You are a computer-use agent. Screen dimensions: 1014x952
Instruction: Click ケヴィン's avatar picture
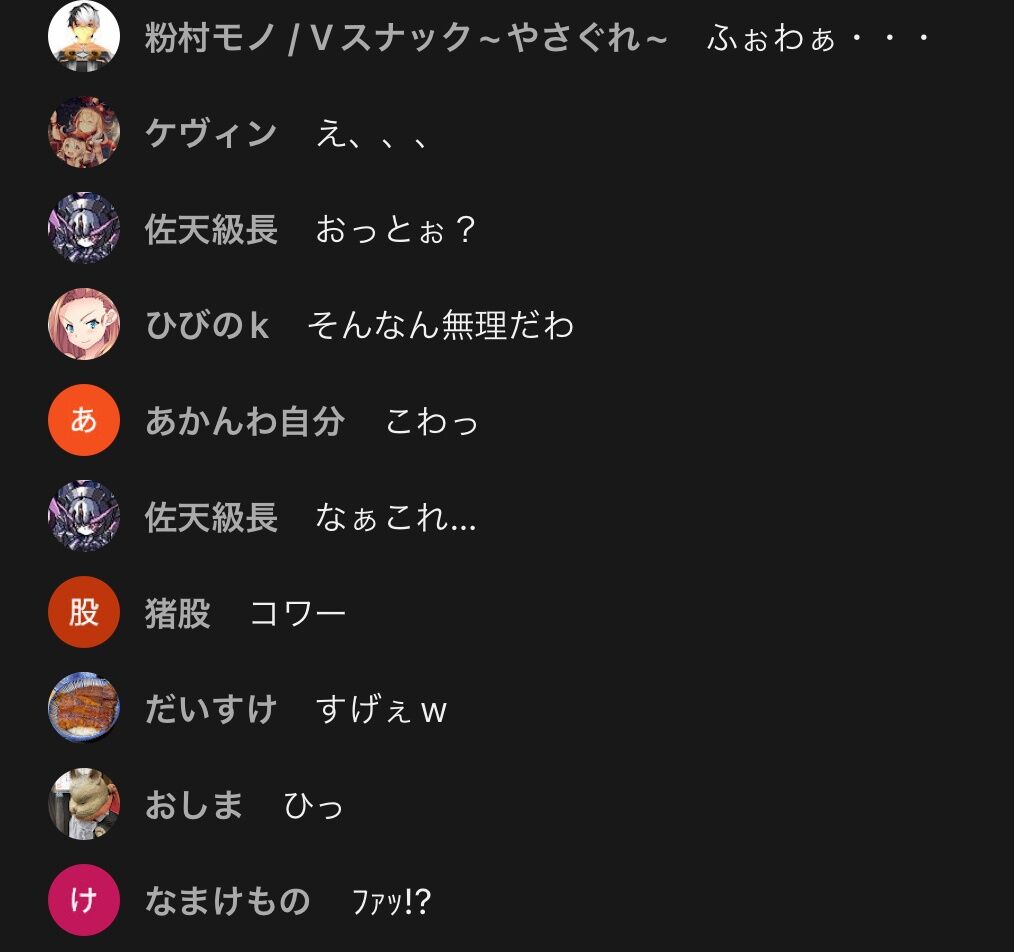(x=84, y=132)
